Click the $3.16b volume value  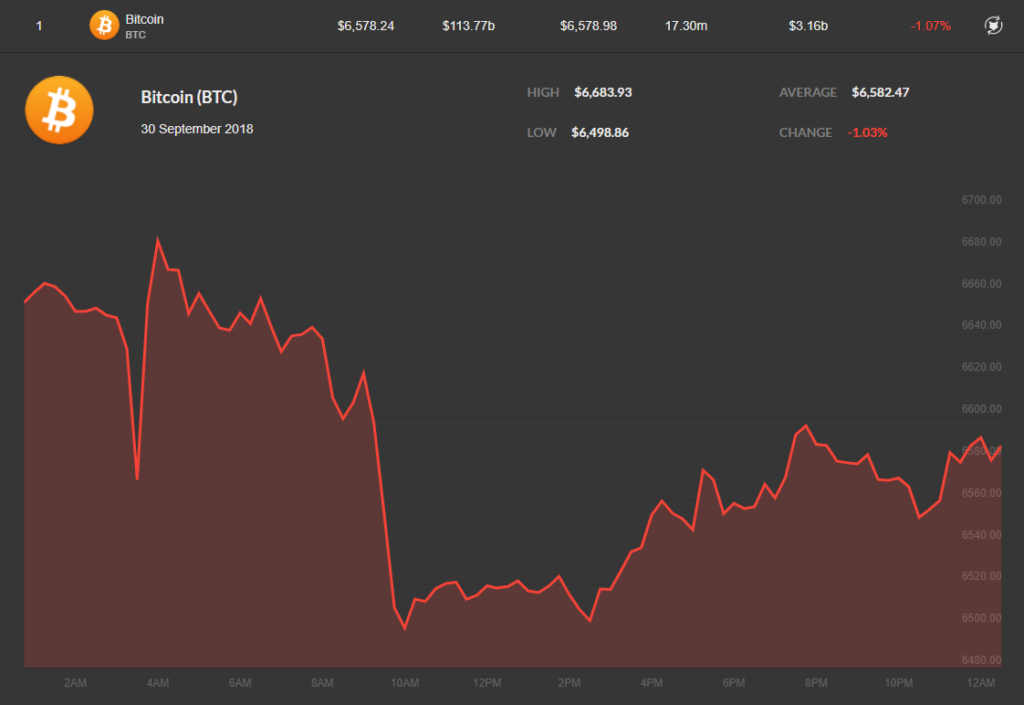point(808,26)
